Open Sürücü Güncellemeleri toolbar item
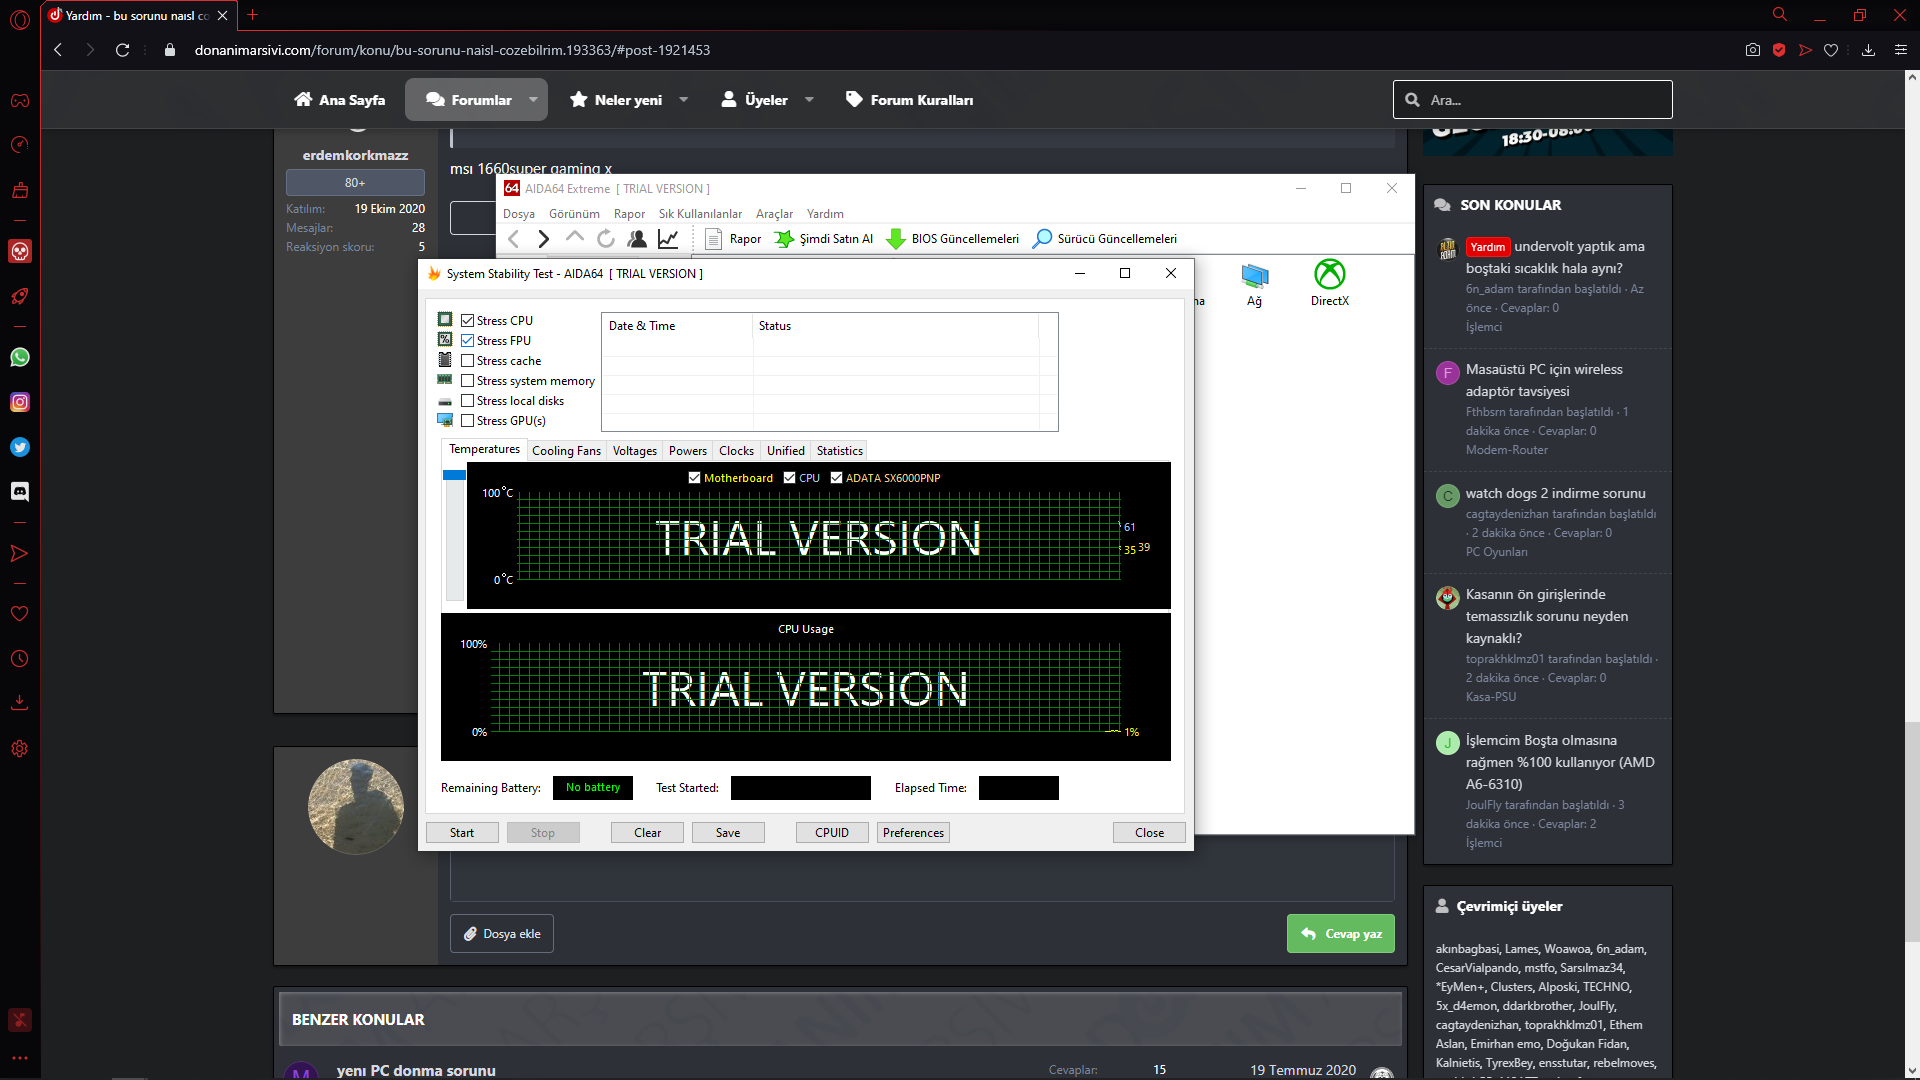 point(1105,239)
